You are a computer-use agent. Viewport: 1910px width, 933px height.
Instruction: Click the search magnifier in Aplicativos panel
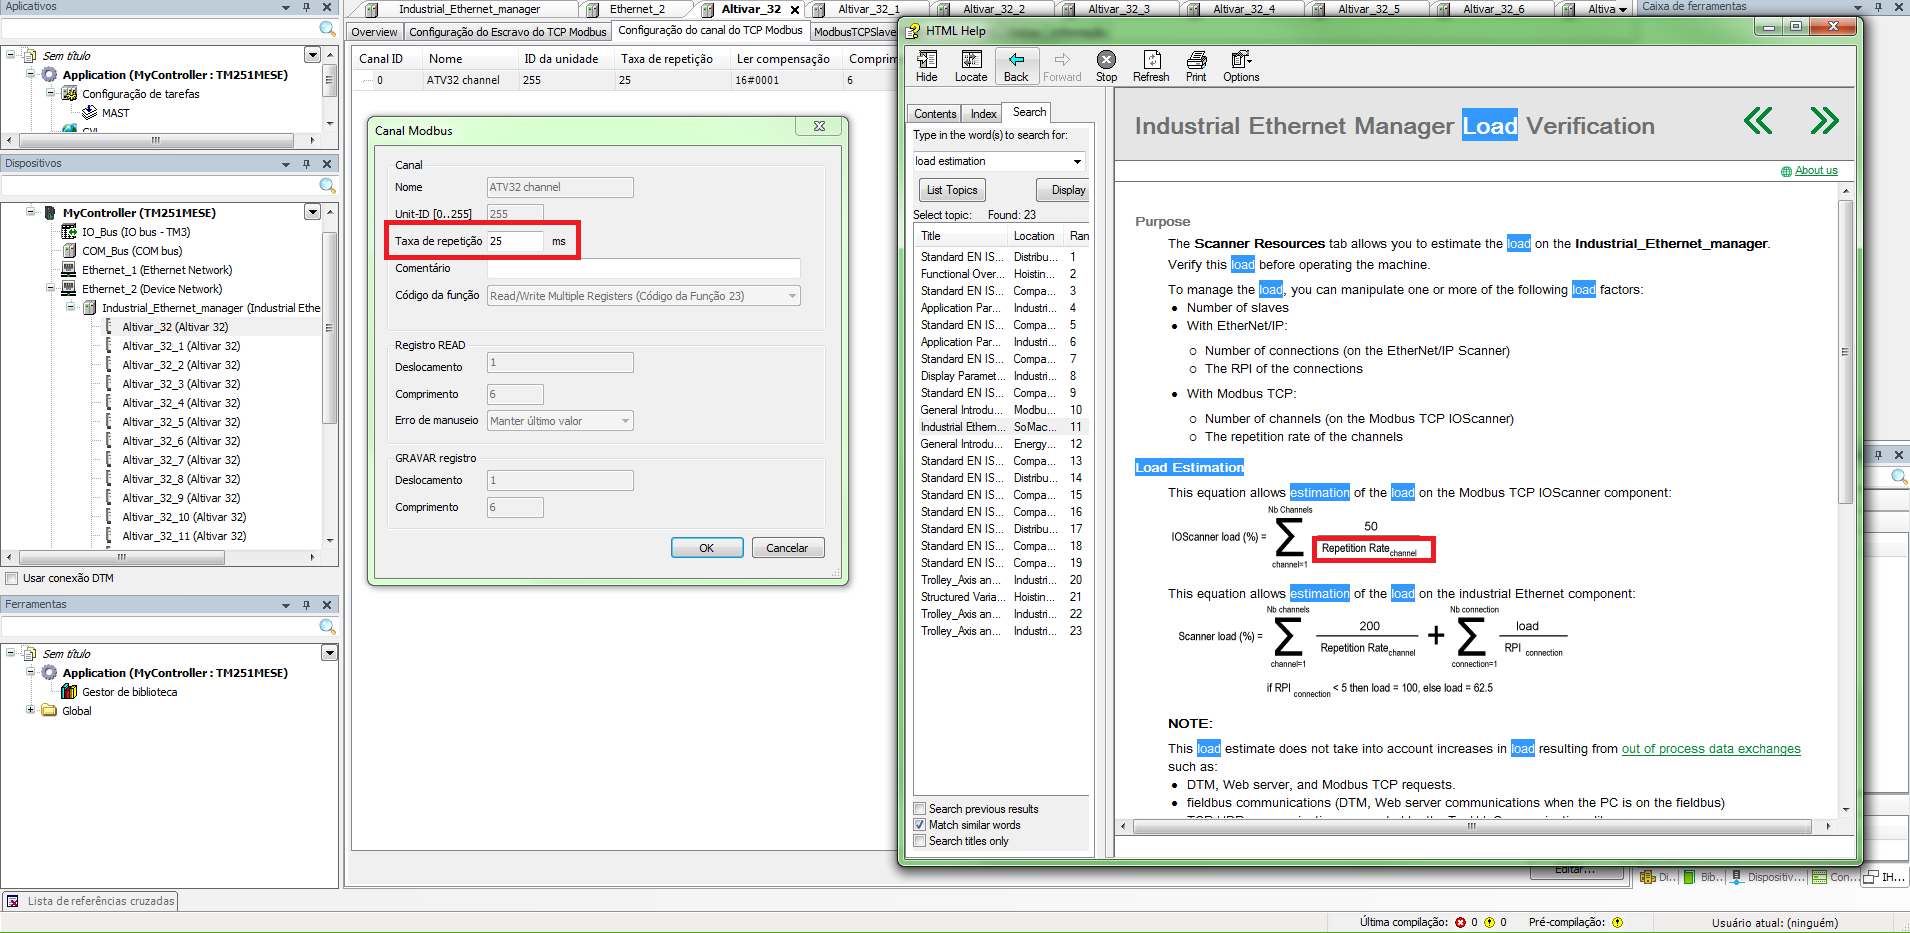click(327, 29)
